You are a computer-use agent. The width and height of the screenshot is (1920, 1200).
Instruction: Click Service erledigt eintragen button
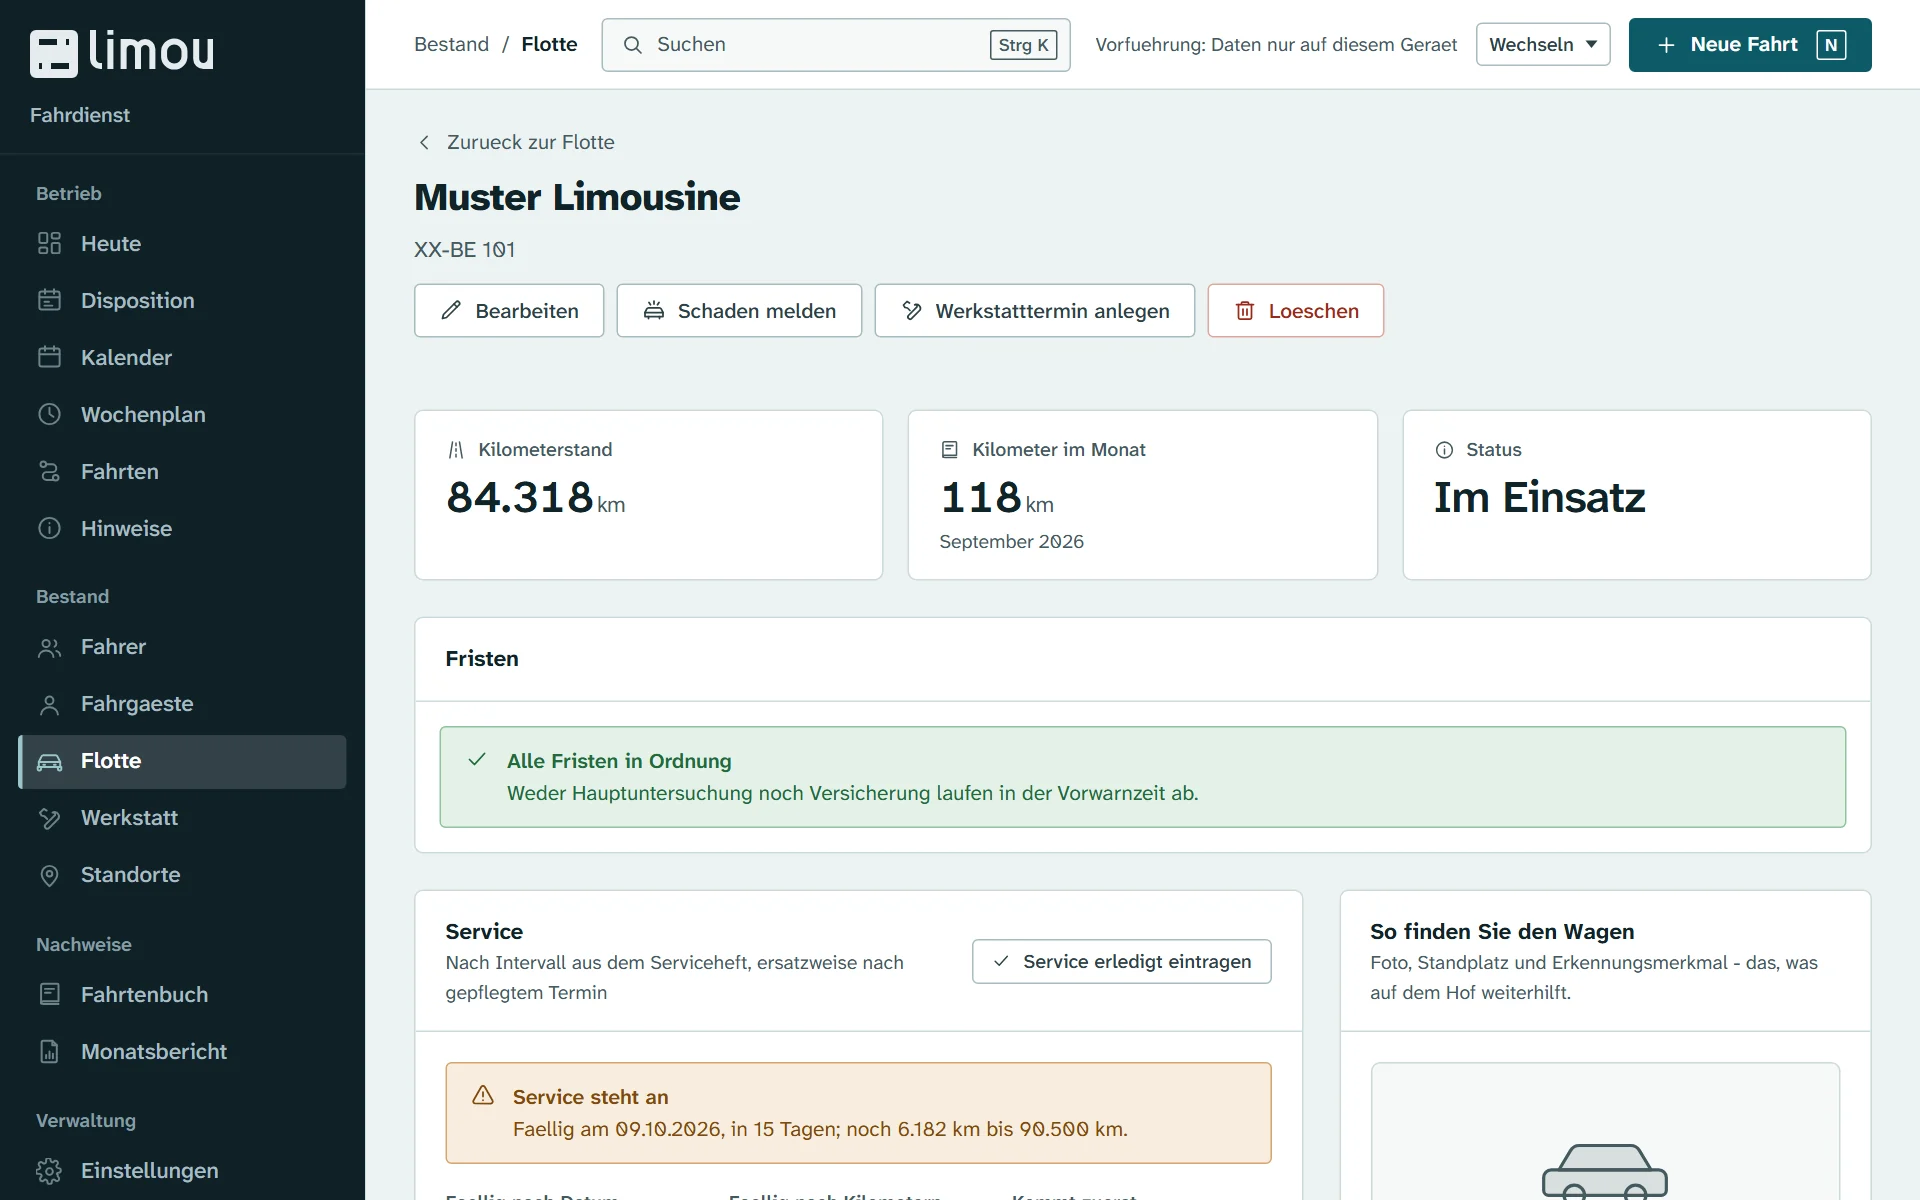coord(1121,961)
